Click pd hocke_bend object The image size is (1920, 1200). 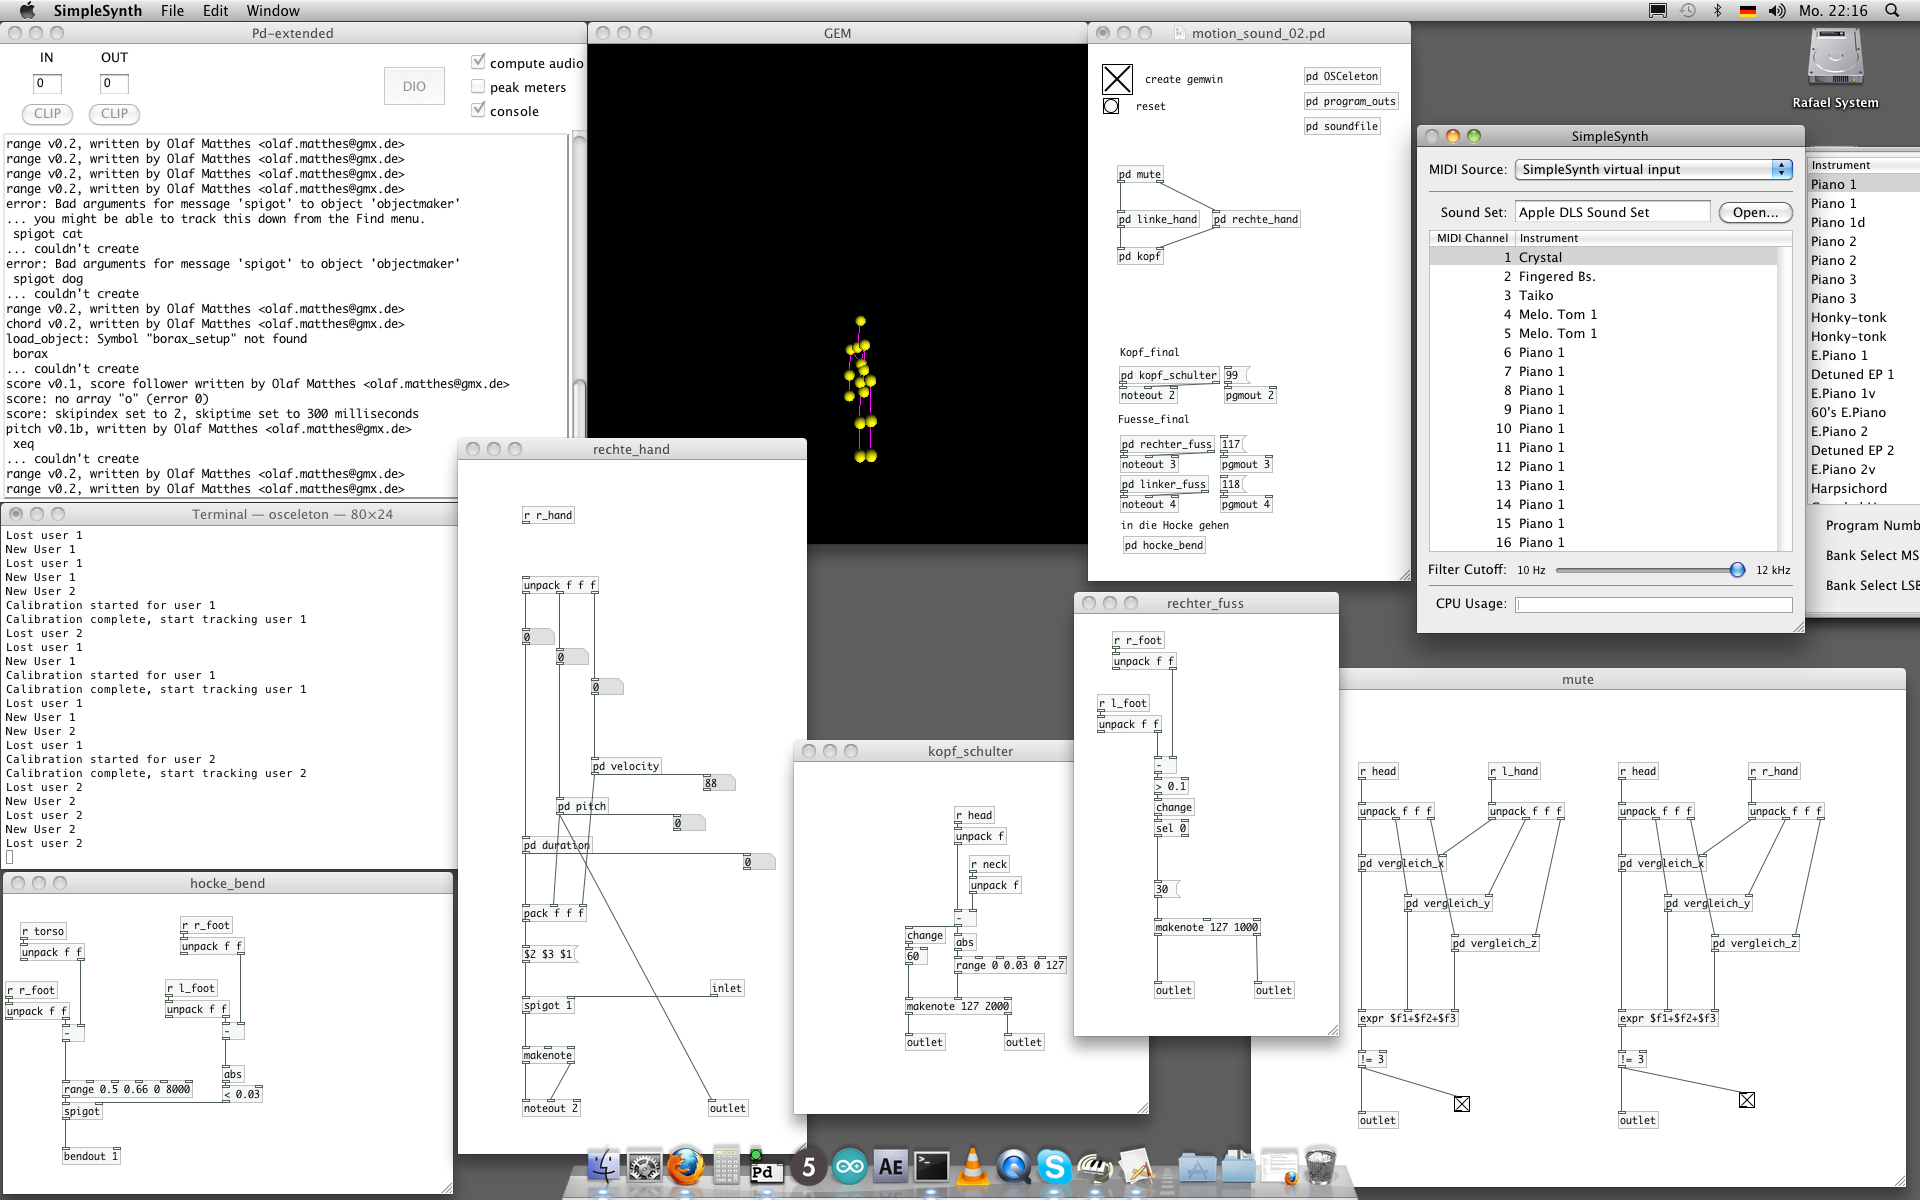point(1164,545)
